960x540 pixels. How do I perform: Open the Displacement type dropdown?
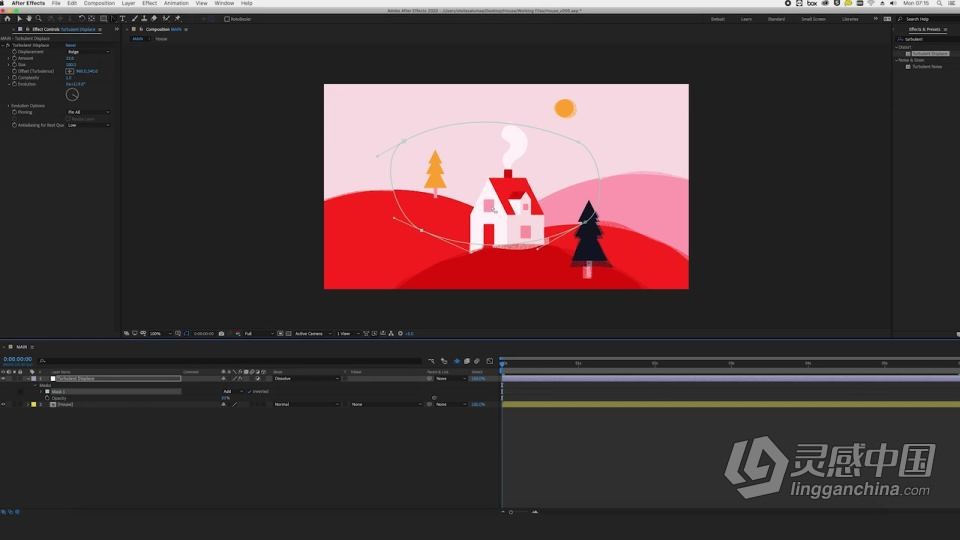click(88, 52)
